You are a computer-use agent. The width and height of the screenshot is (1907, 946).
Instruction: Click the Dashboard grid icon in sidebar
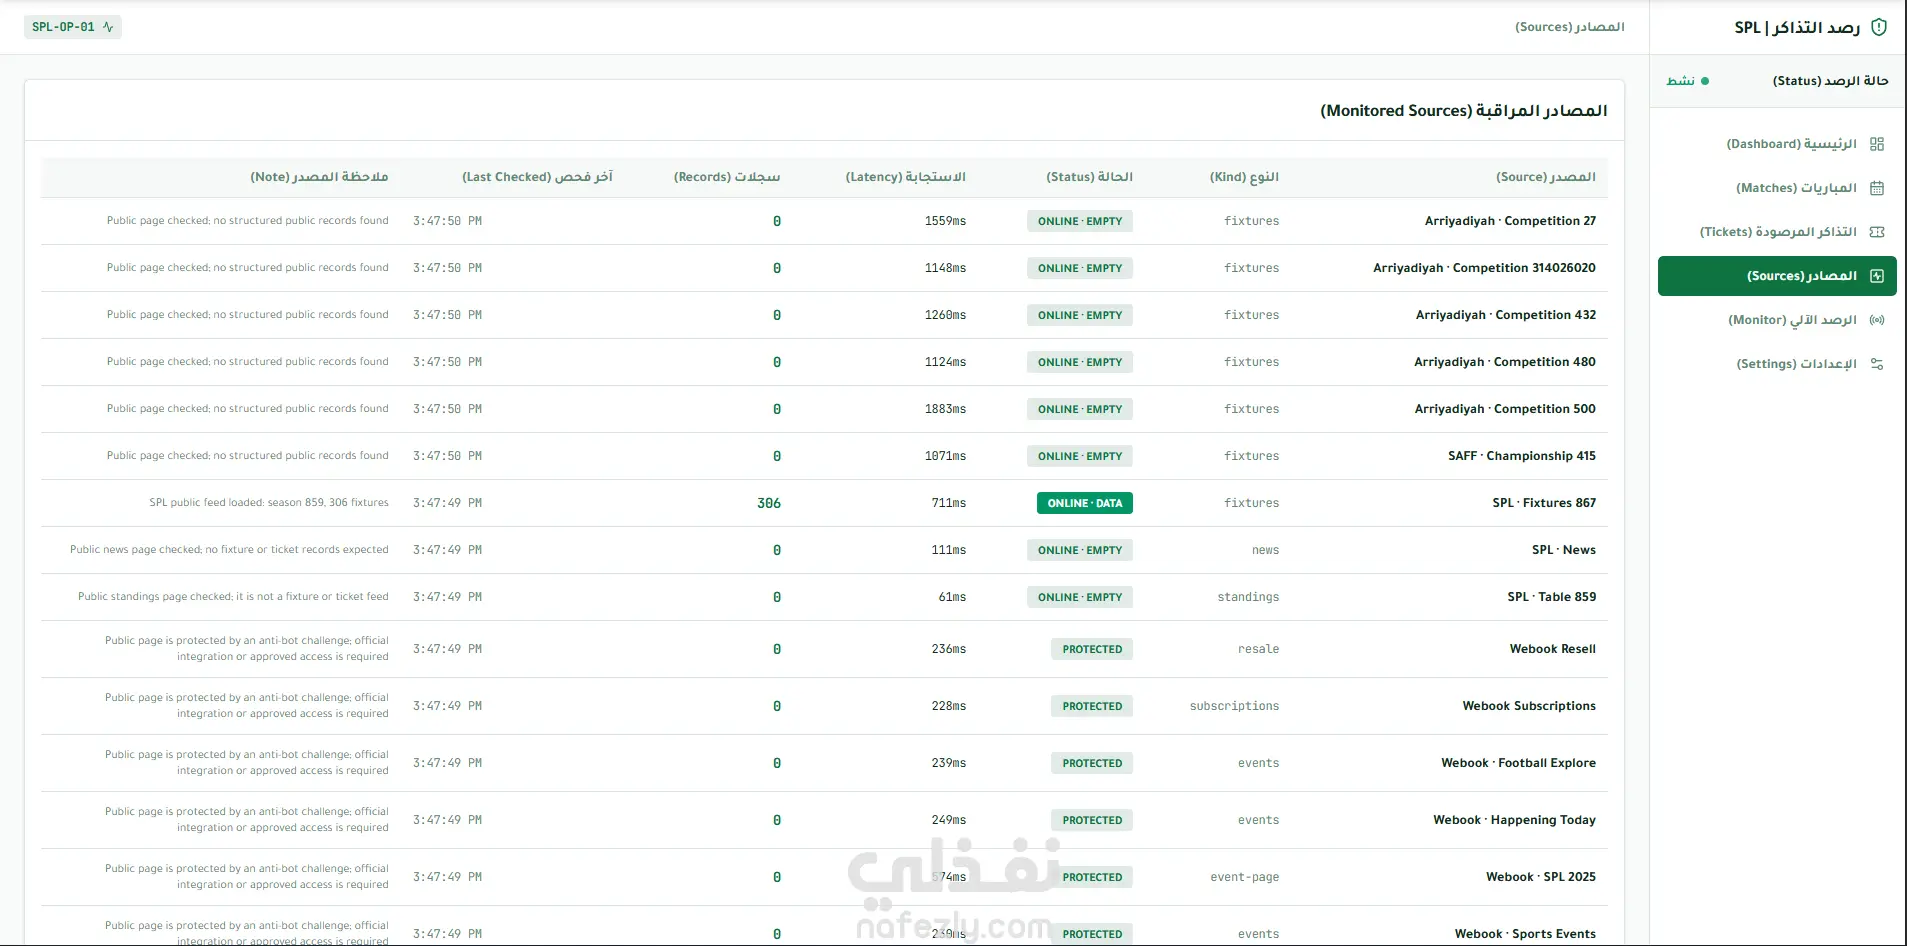[1877, 144]
